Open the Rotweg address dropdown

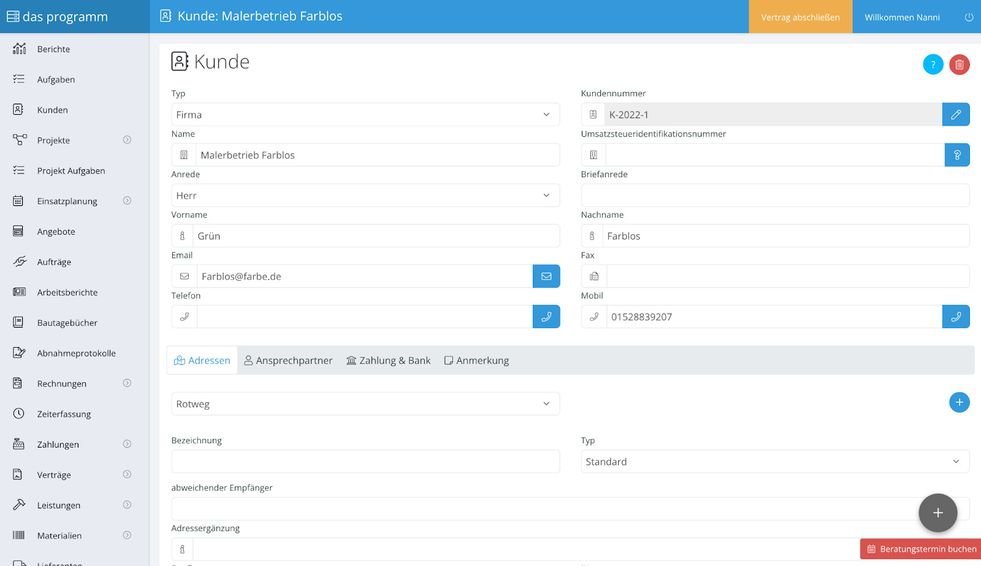365,404
